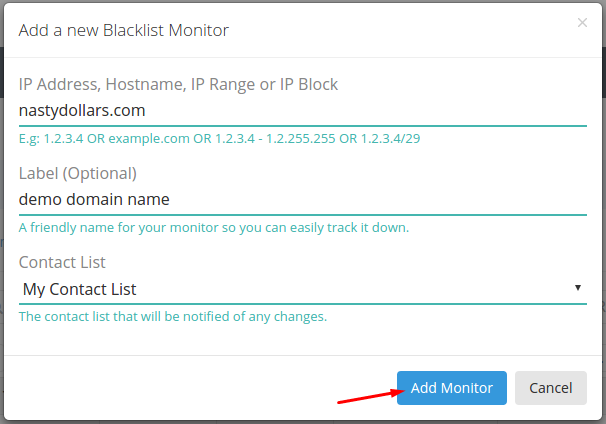Screen dimensions: 606x424
Task: Cancel adding the new monitor
Action: (x=550, y=388)
